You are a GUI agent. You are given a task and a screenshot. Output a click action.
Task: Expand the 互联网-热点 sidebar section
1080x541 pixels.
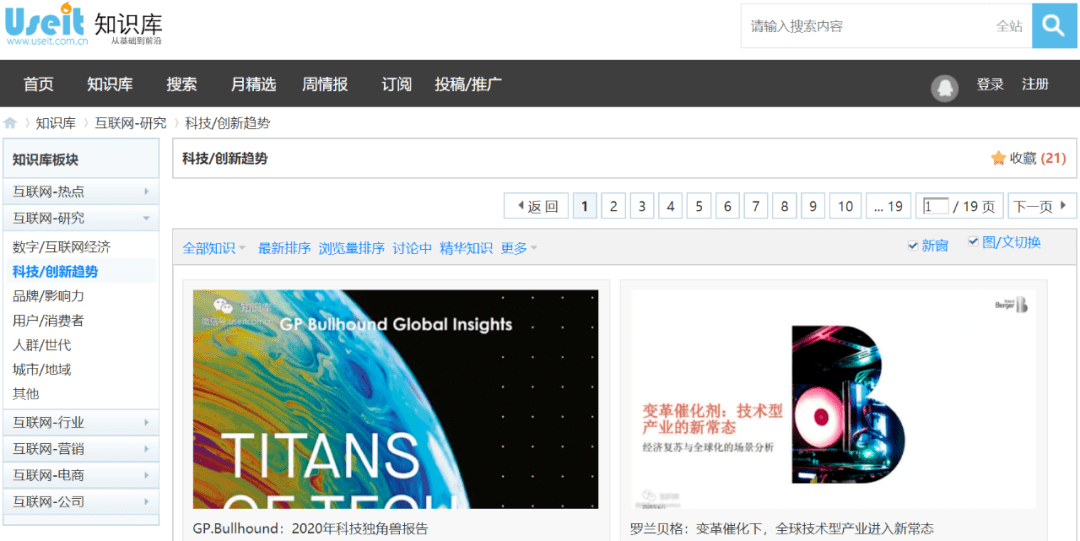click(x=81, y=192)
